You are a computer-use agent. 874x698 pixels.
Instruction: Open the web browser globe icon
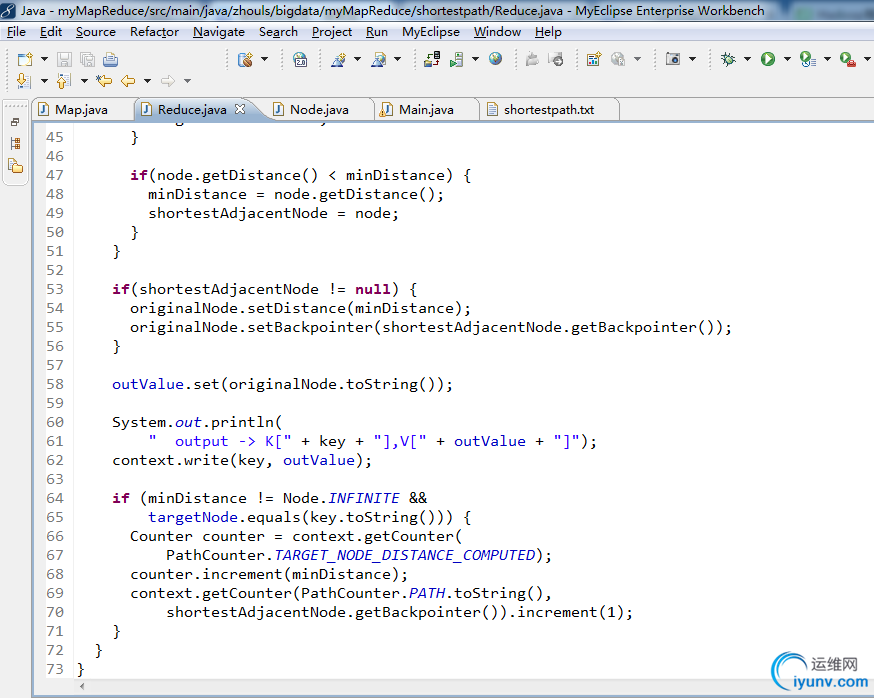pyautogui.click(x=496, y=59)
